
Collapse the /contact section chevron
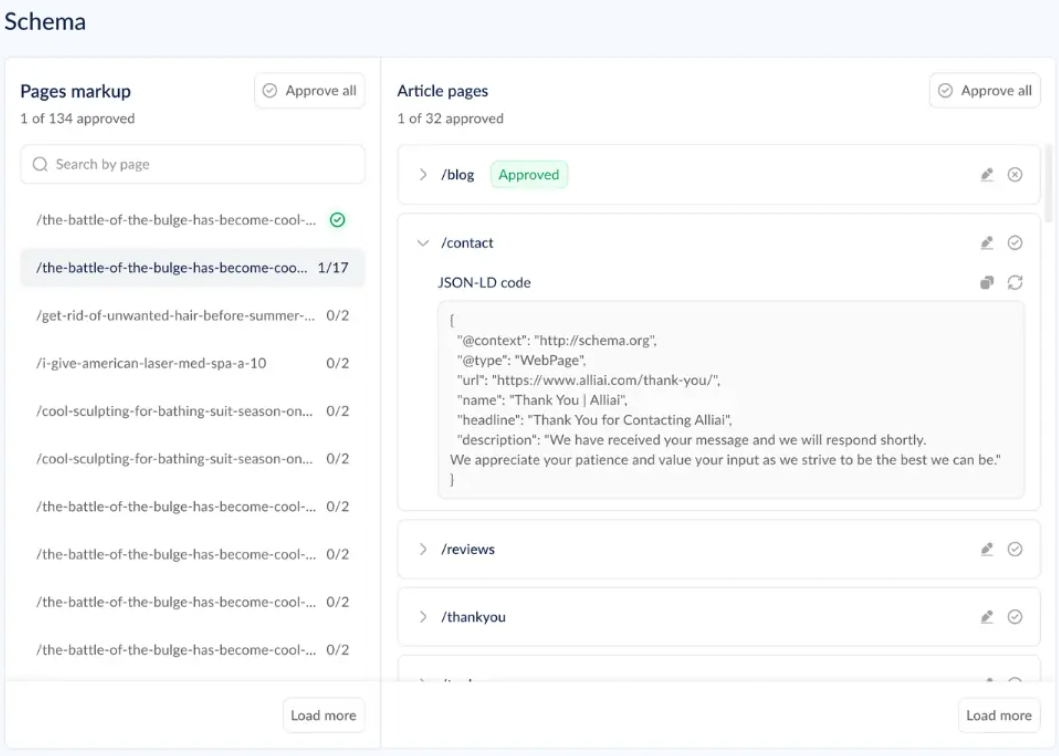click(423, 243)
